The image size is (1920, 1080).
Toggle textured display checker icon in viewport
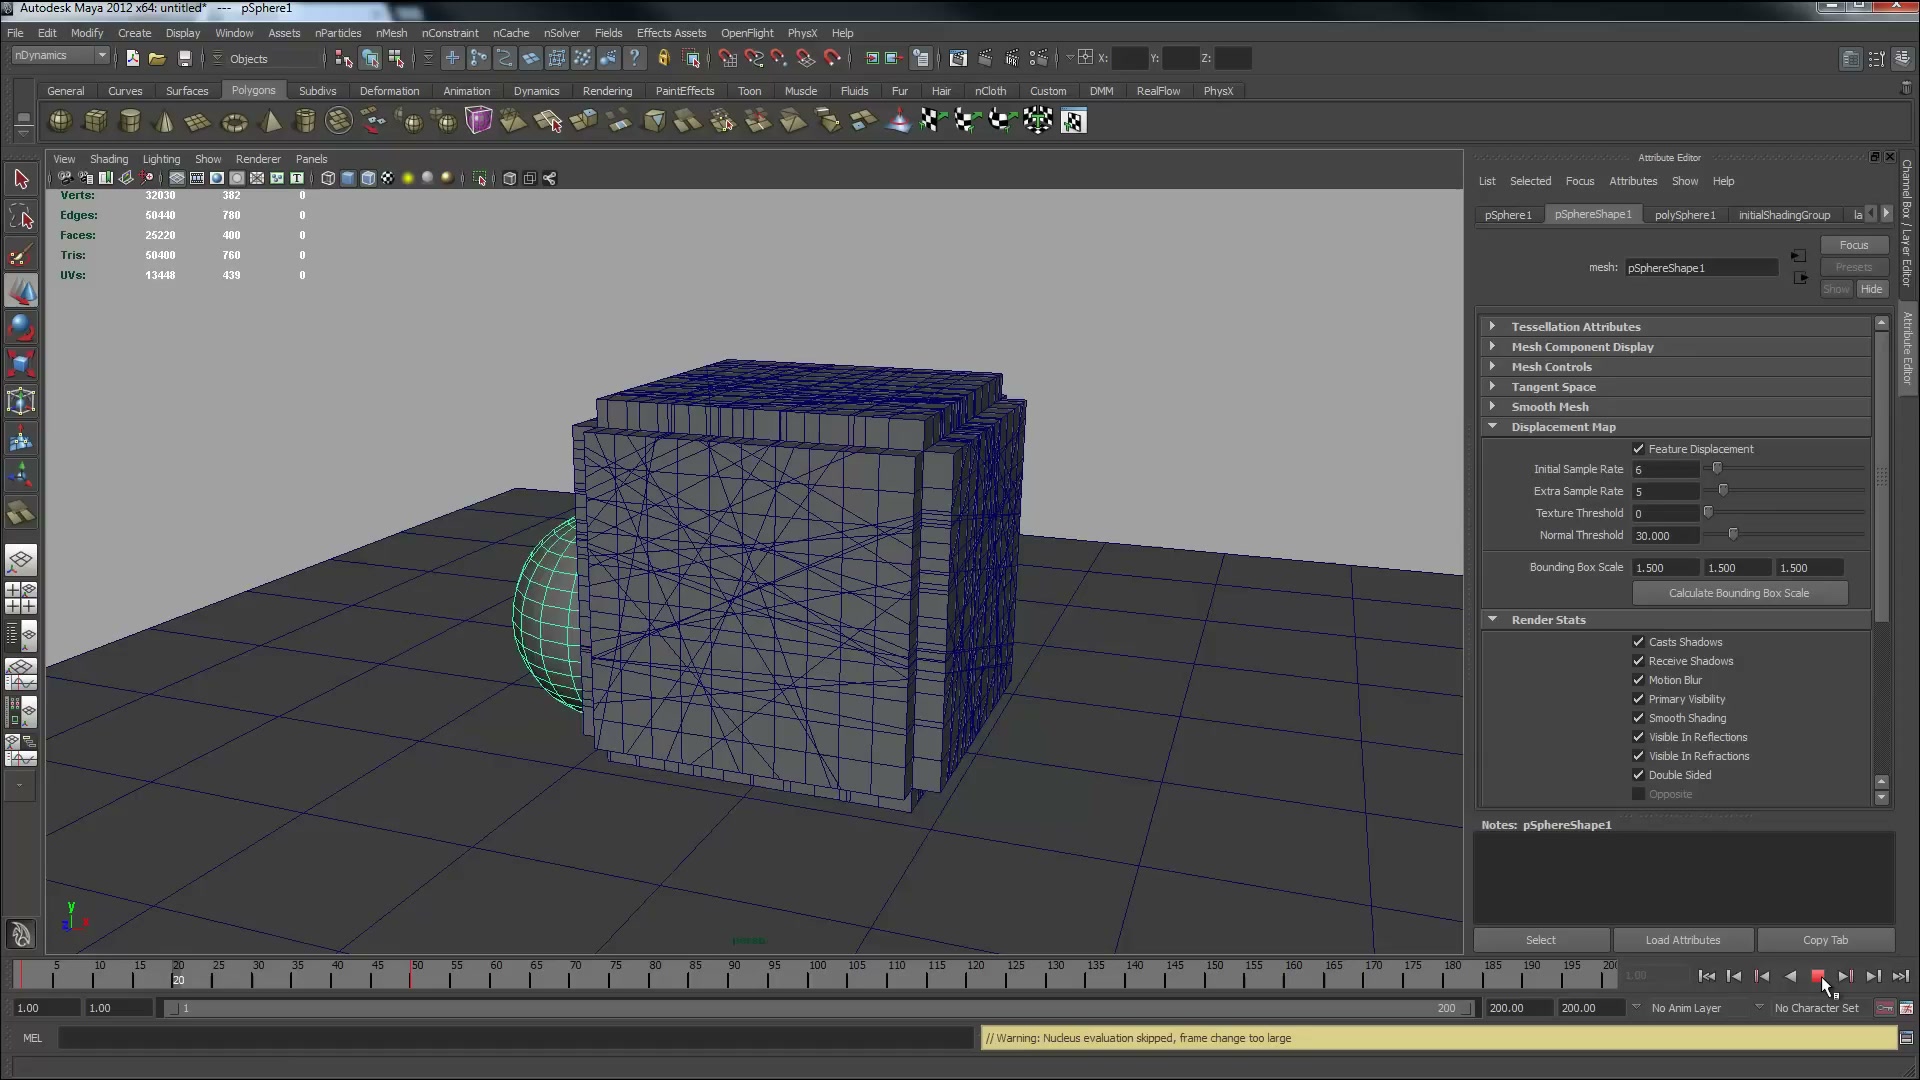click(388, 178)
